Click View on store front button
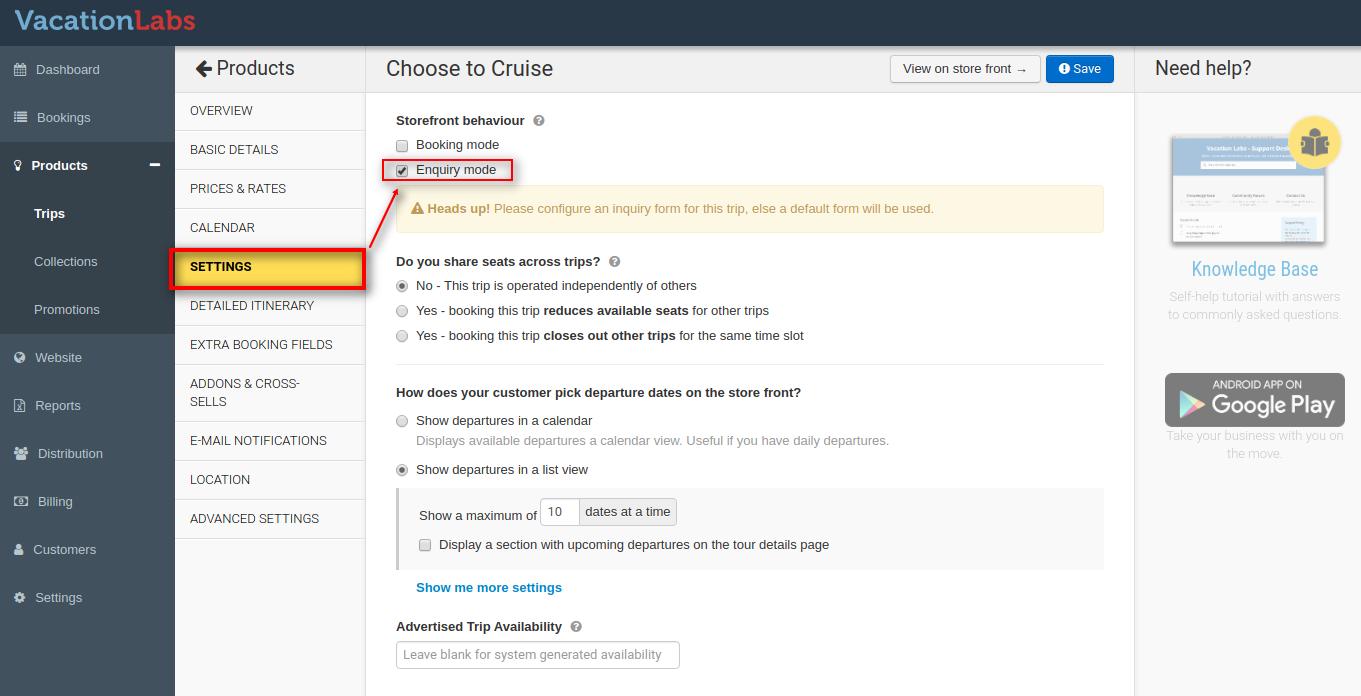 click(964, 69)
